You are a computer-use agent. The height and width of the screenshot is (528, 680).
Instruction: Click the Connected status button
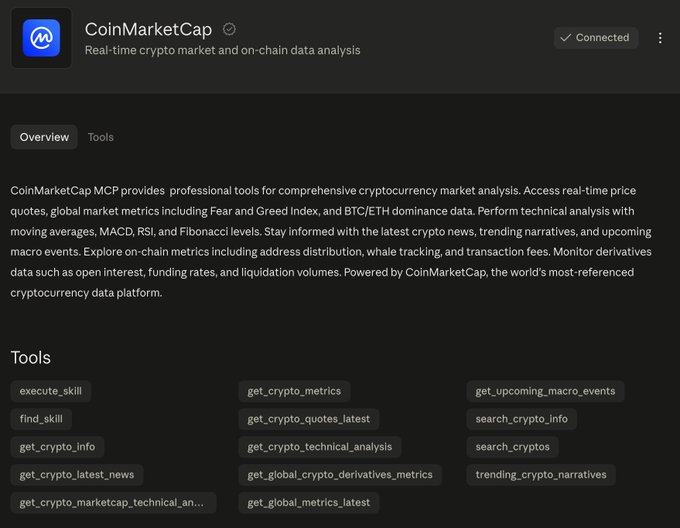(x=595, y=38)
